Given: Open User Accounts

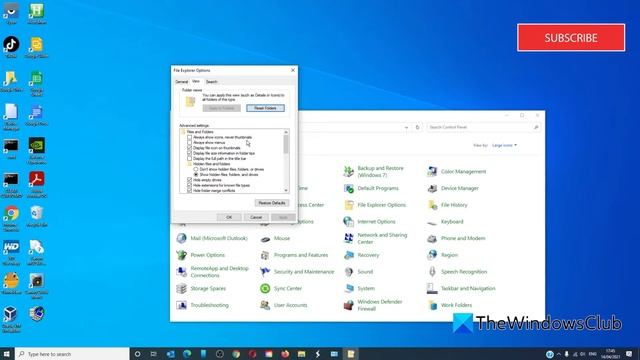Looking at the screenshot, I should 284,305.
